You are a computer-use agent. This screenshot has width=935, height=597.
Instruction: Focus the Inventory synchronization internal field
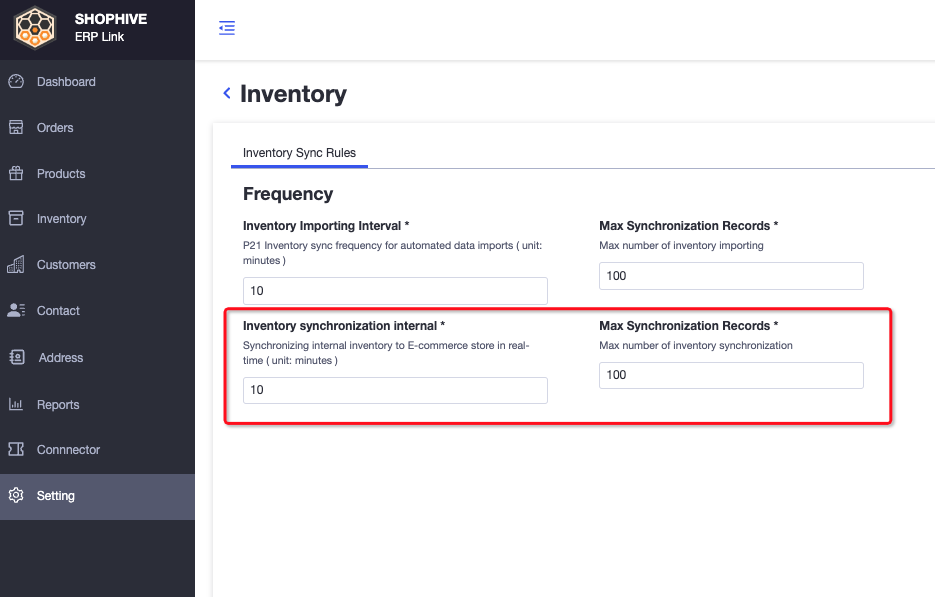[395, 390]
